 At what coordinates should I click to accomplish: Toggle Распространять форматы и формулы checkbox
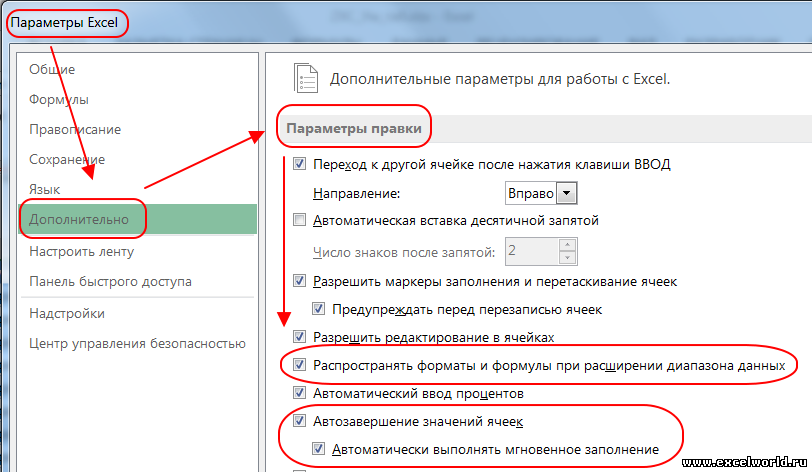299,365
